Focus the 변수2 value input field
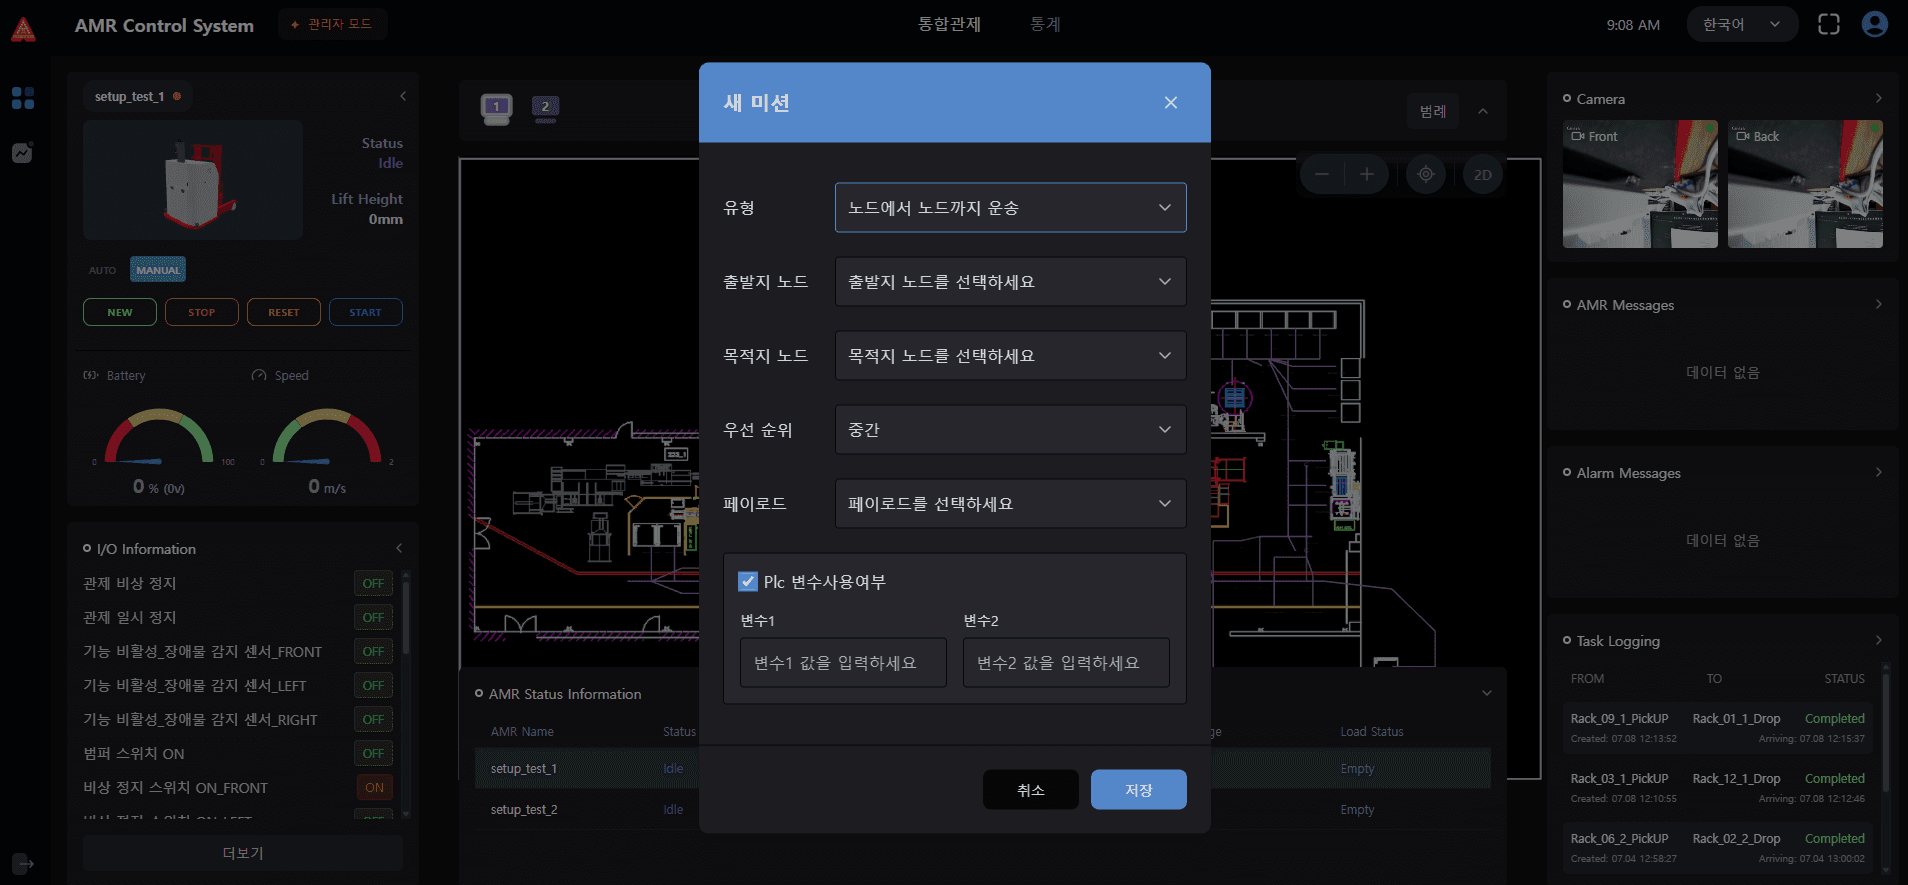The width and height of the screenshot is (1908, 885). pos(1066,663)
